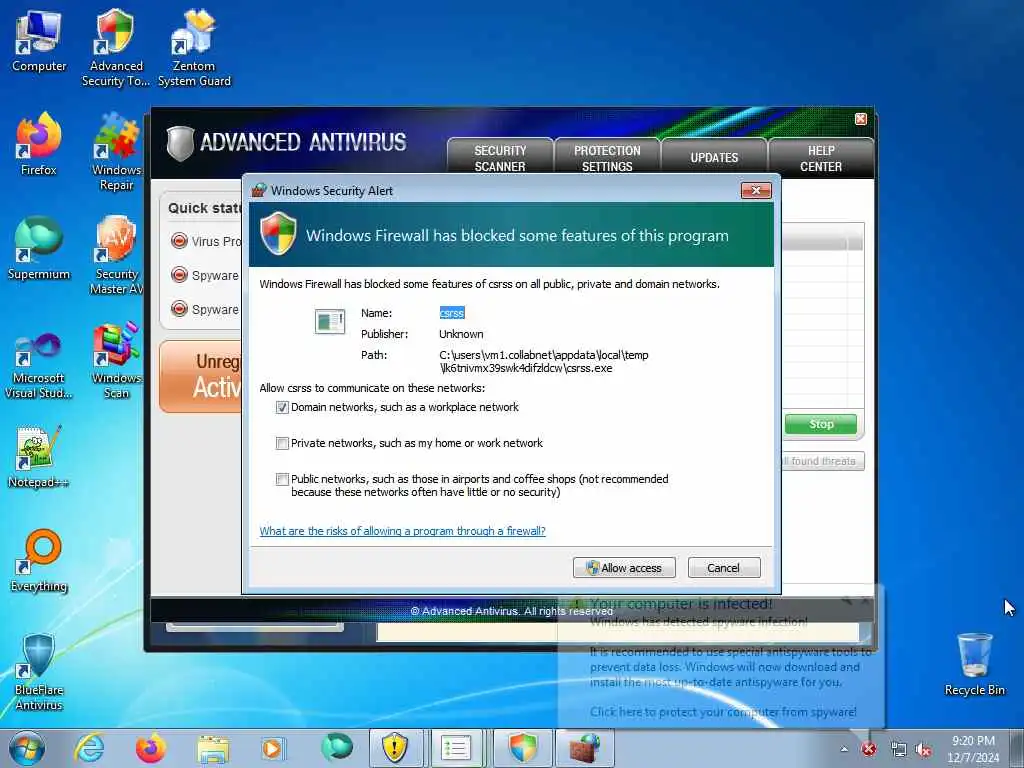Open the Help Center tab
1024x768 pixels.
point(821,158)
